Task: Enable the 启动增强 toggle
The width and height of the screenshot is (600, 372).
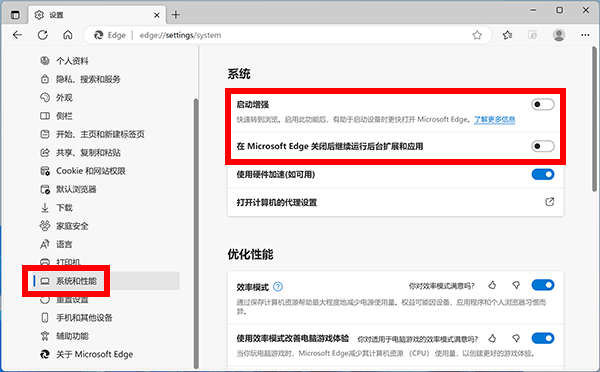Action: tap(543, 104)
